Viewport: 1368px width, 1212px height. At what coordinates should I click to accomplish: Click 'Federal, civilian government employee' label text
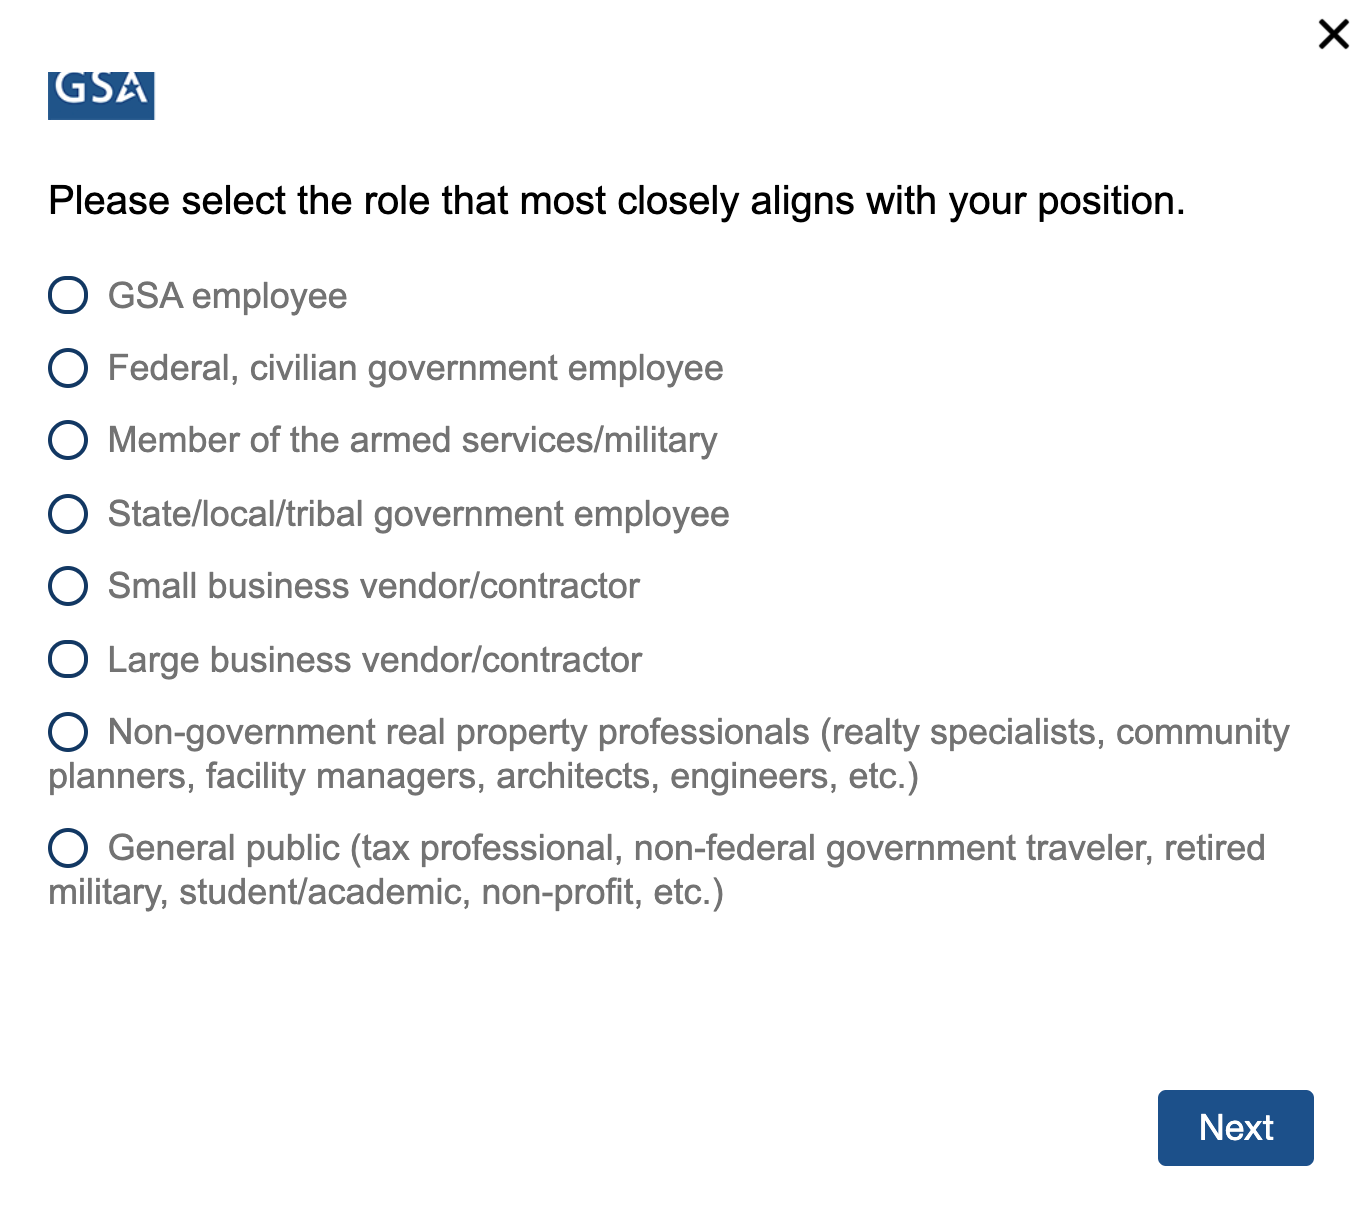(415, 368)
